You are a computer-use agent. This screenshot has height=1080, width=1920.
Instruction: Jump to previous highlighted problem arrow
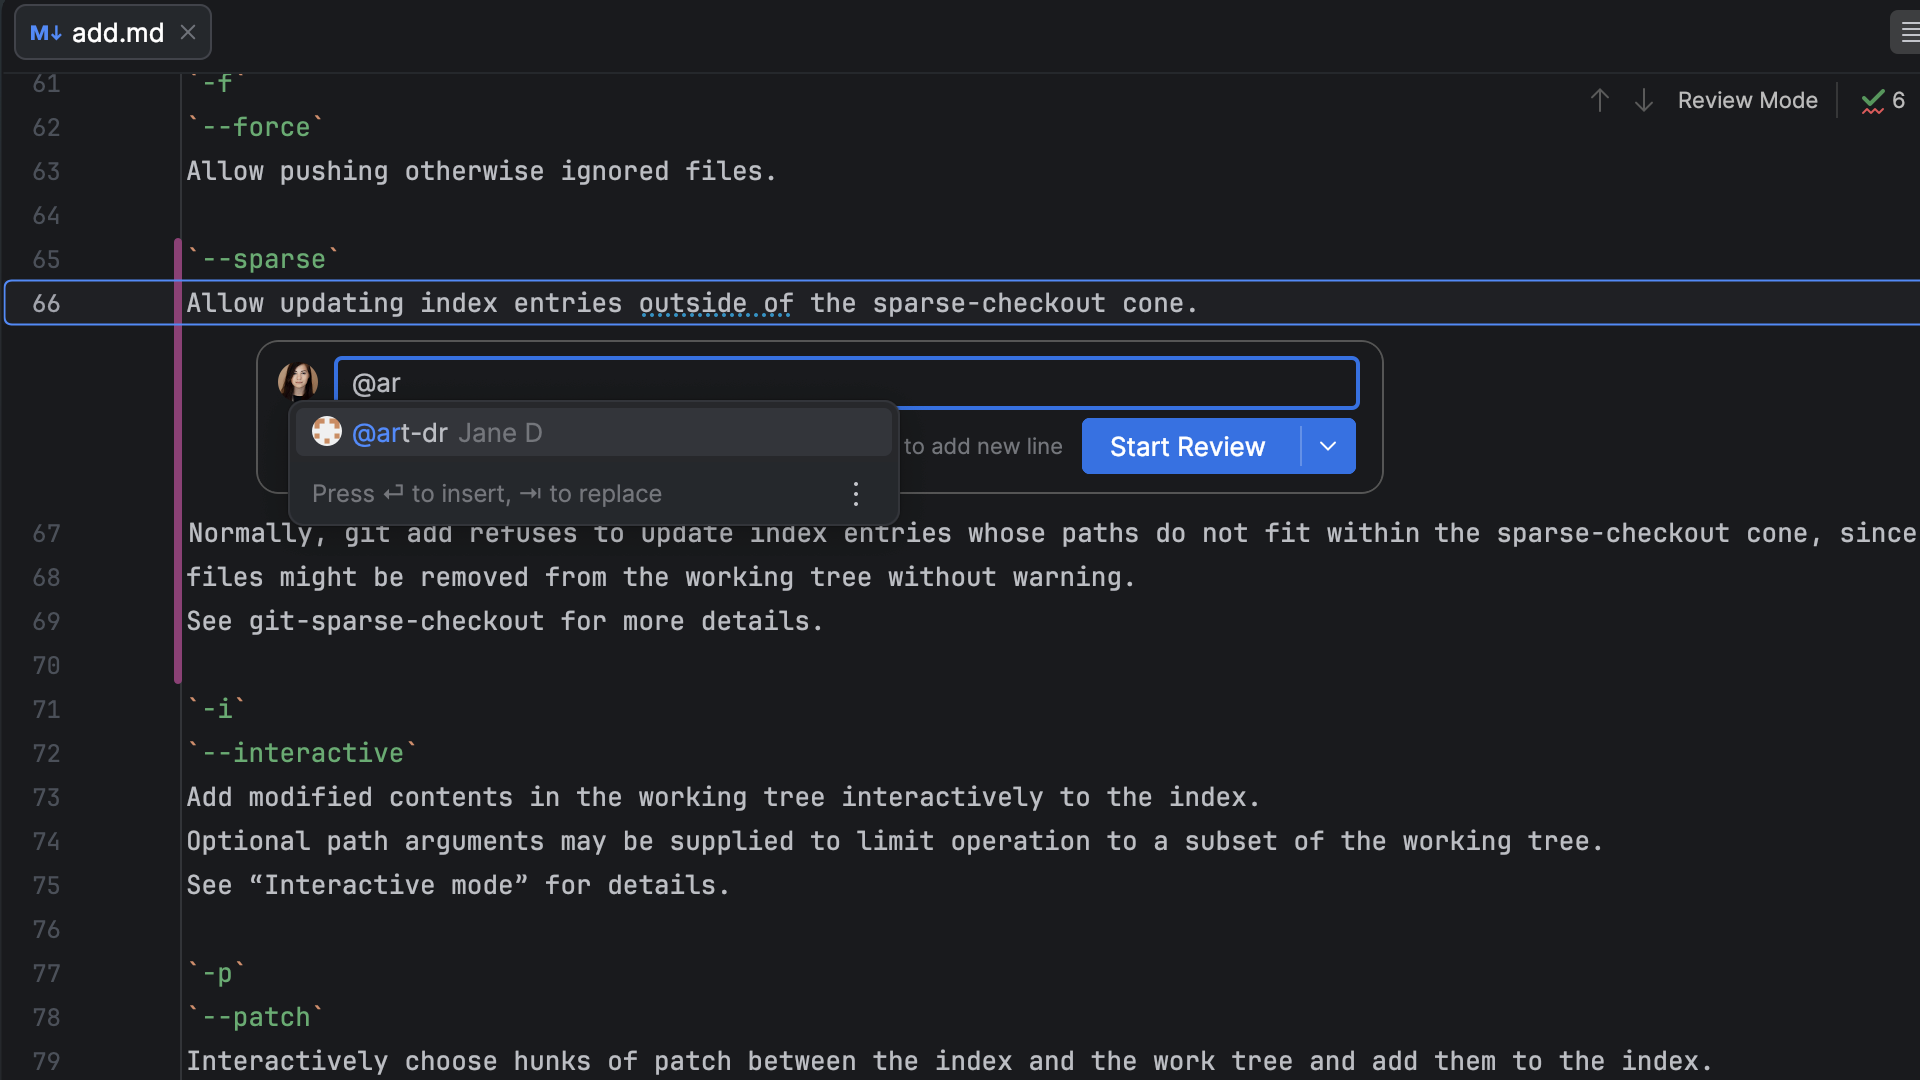coord(1599,100)
